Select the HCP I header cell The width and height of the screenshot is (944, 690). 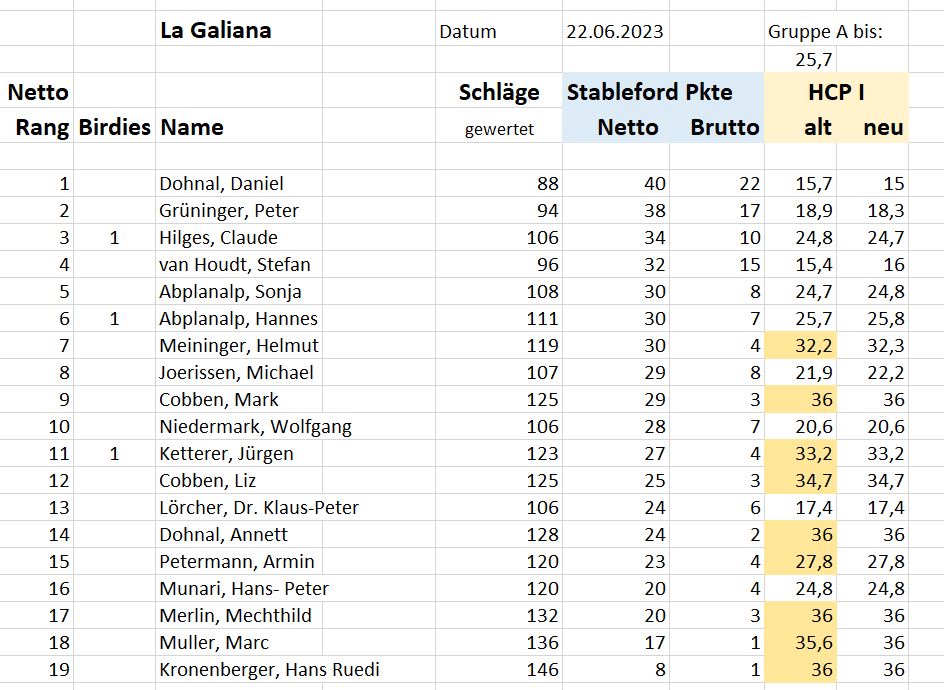coord(836,92)
